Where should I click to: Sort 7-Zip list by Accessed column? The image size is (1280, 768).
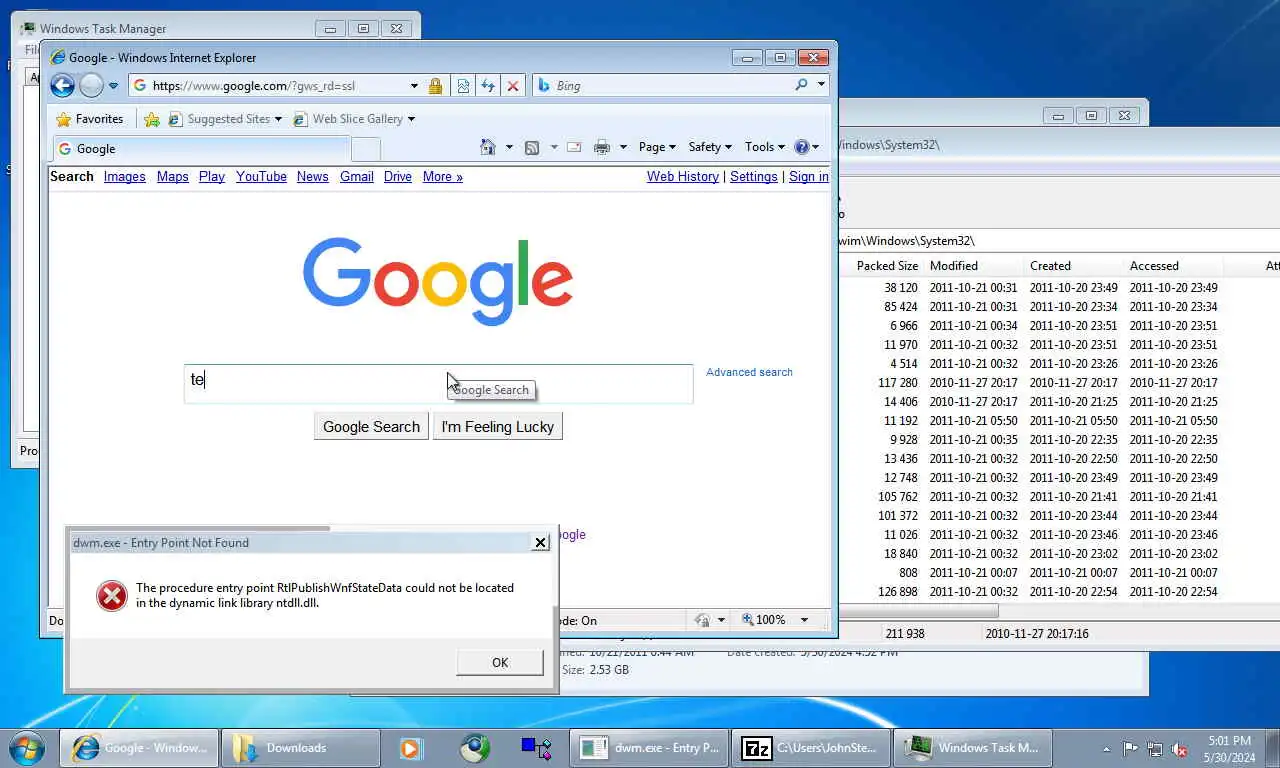coord(1174,266)
